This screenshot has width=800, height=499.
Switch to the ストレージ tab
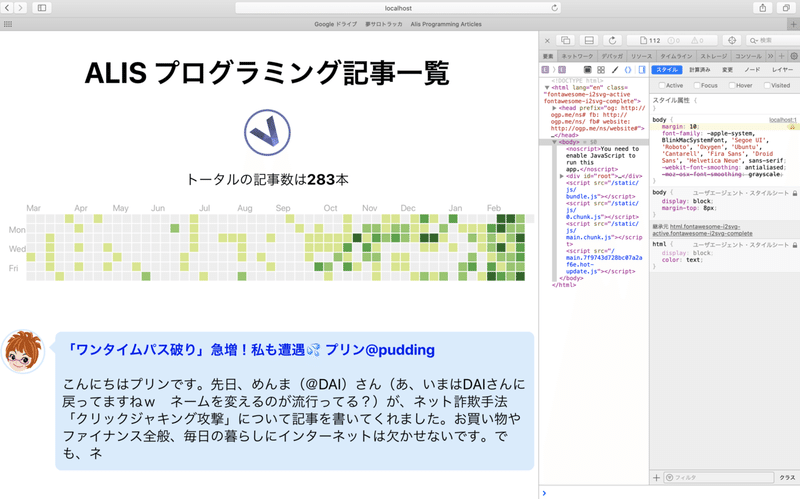click(713, 56)
